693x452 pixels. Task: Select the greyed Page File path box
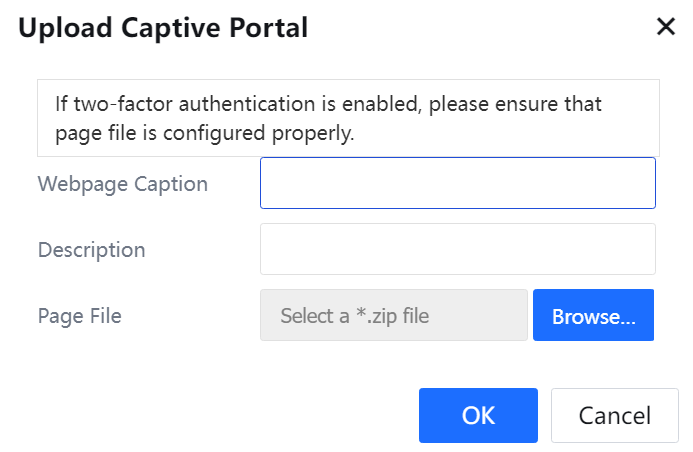[x=393, y=316]
